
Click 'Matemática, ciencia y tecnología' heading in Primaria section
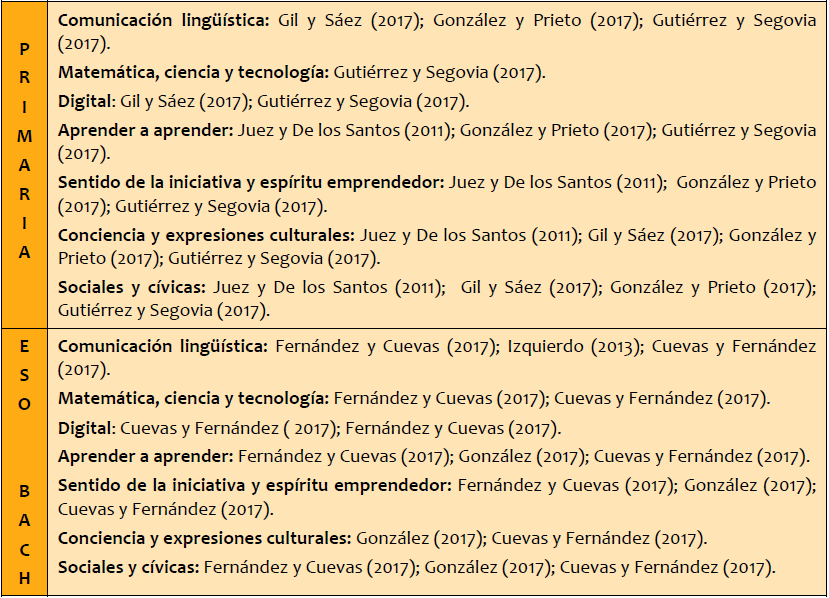click(191, 73)
